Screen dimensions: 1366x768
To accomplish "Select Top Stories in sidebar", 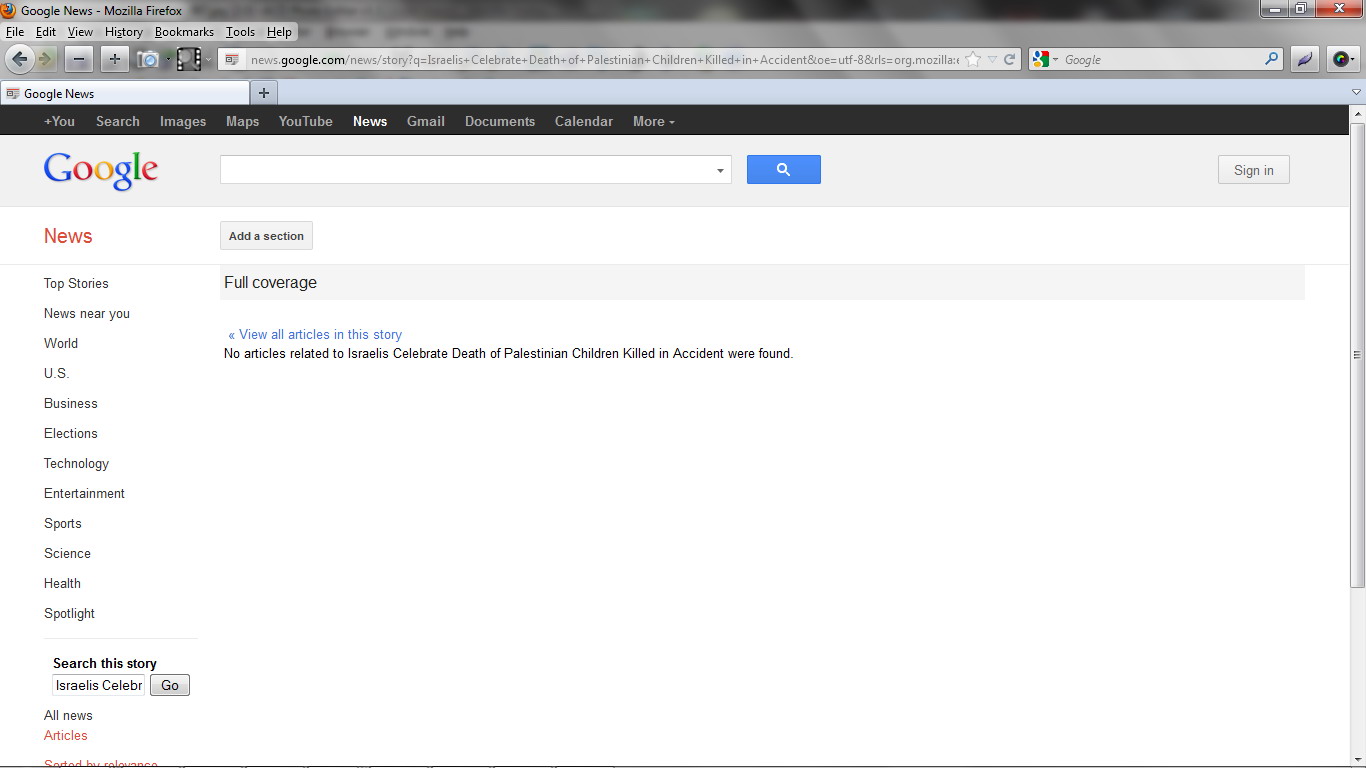I will [76, 283].
